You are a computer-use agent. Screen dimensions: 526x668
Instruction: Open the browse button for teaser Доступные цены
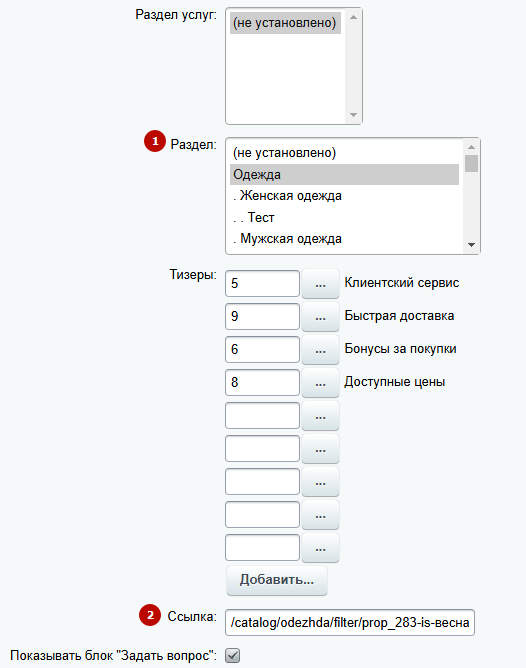click(320, 383)
